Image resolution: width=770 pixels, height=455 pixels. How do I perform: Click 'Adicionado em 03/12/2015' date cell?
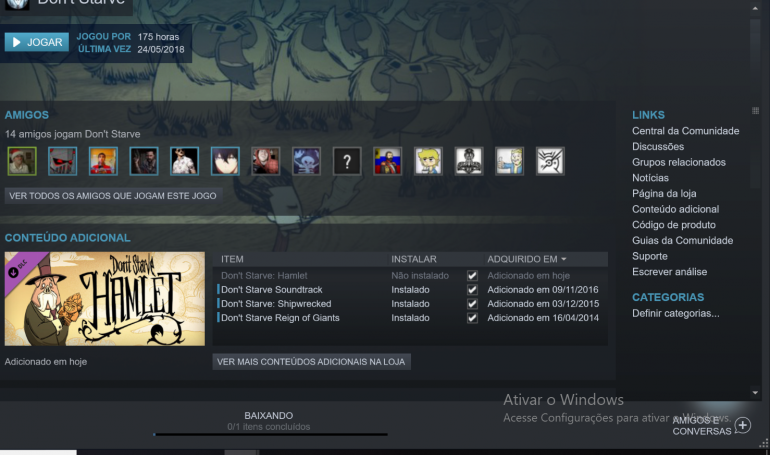(x=543, y=304)
